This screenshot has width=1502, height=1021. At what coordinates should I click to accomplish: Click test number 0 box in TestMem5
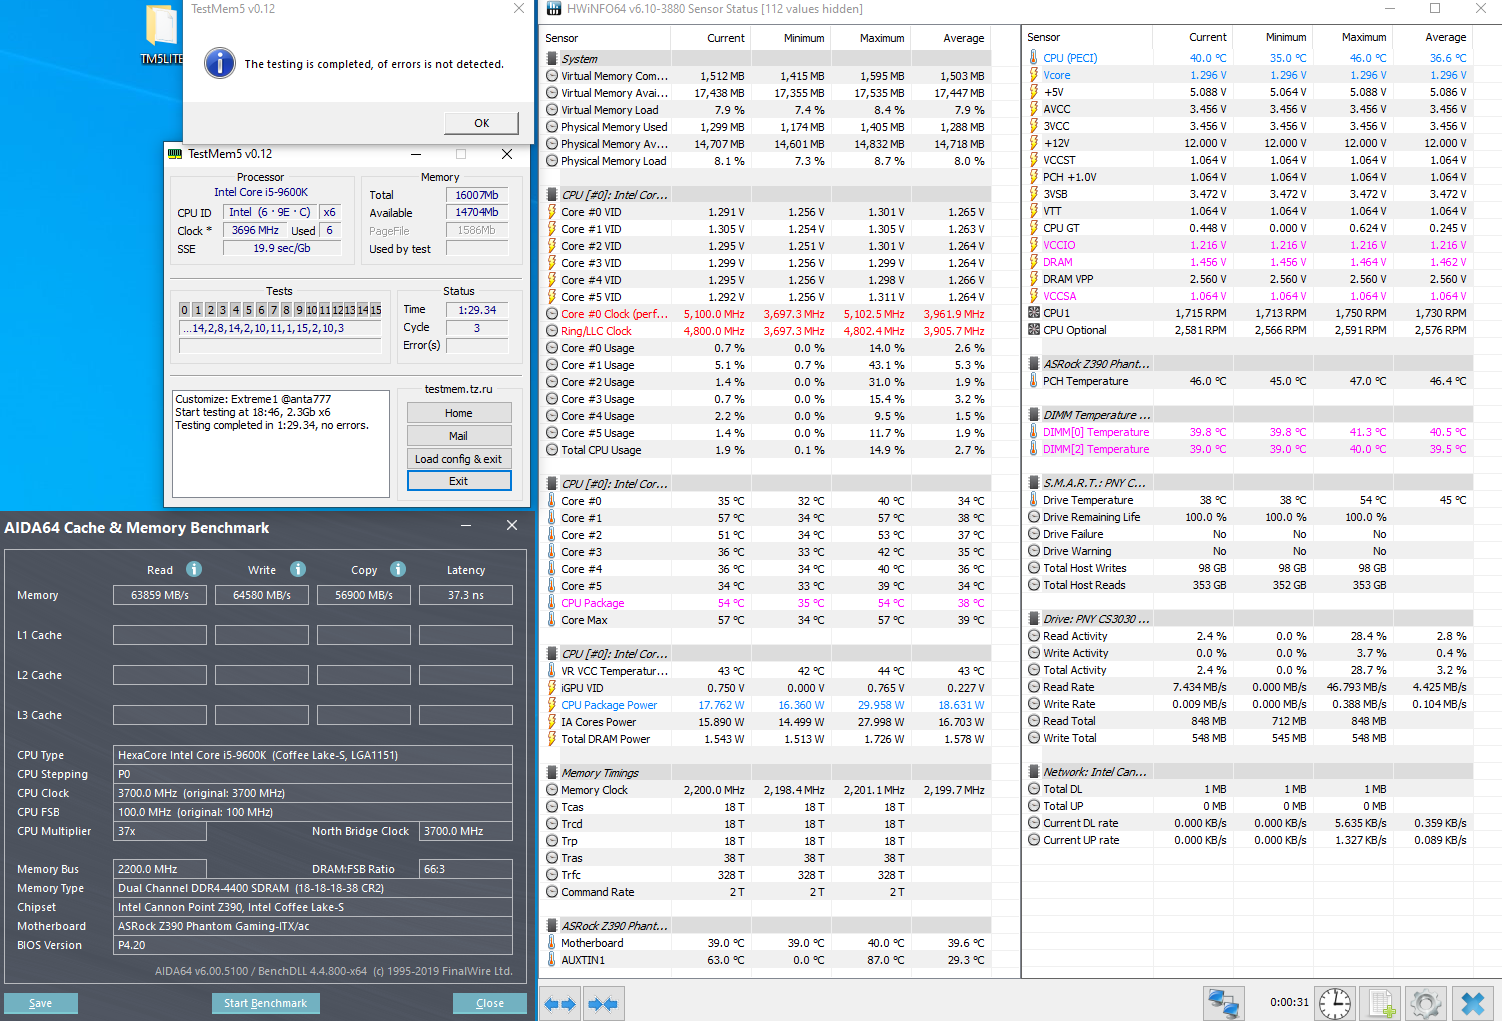185,310
